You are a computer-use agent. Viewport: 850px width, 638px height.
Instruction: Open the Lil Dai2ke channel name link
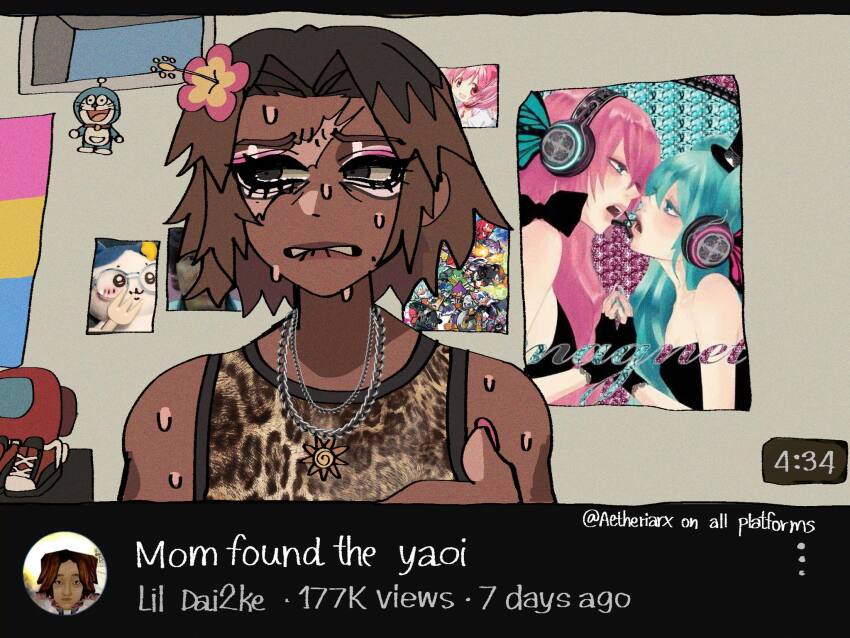coord(202,600)
